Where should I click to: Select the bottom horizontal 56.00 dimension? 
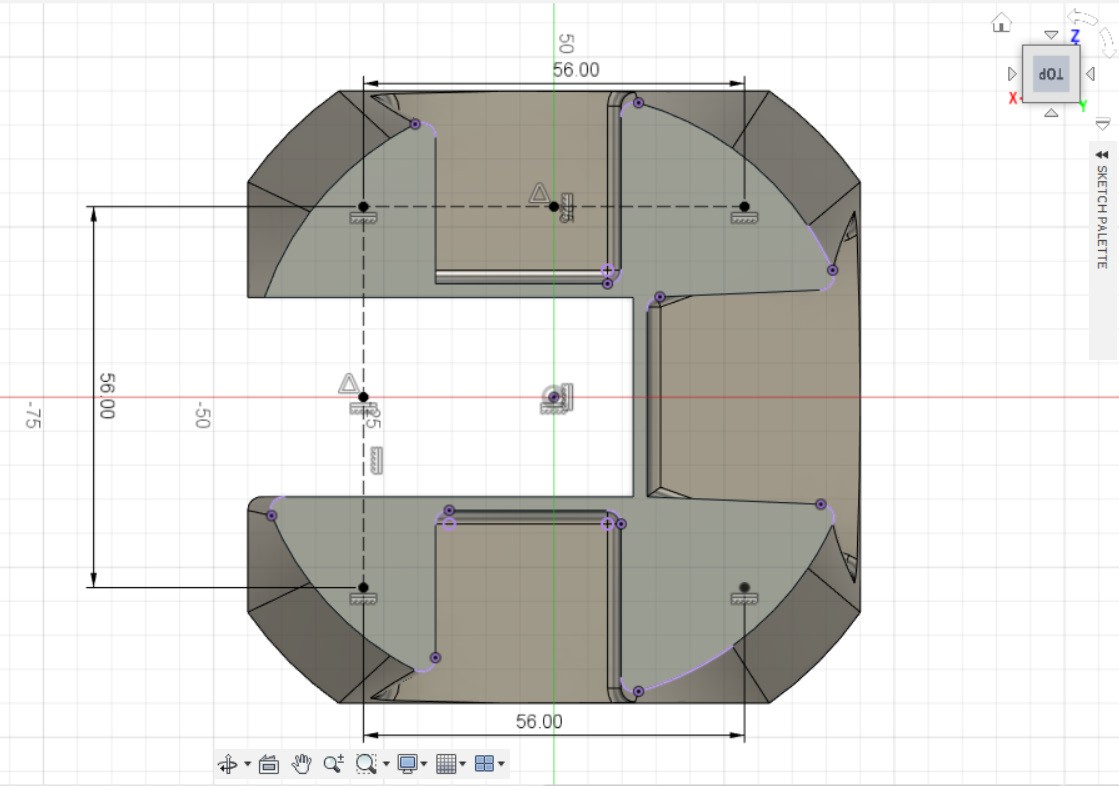click(539, 722)
